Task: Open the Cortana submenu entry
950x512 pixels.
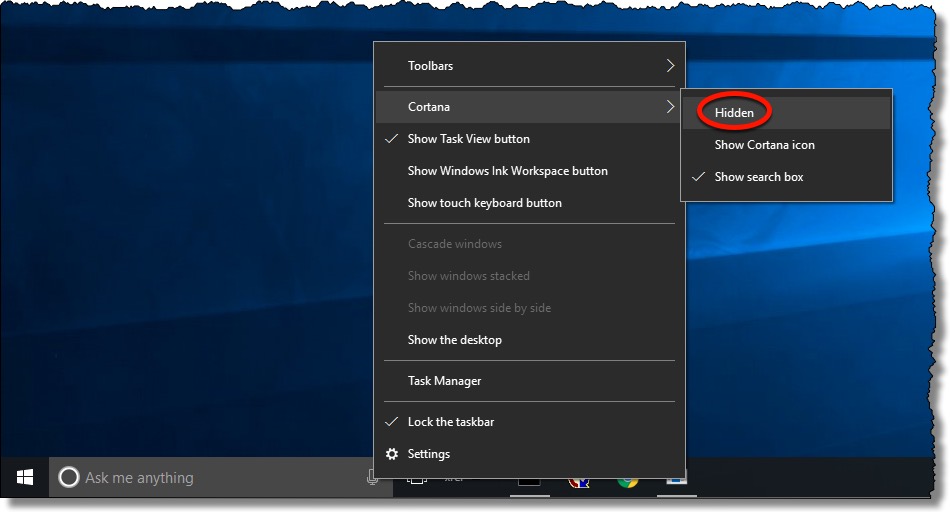Action: pos(530,107)
